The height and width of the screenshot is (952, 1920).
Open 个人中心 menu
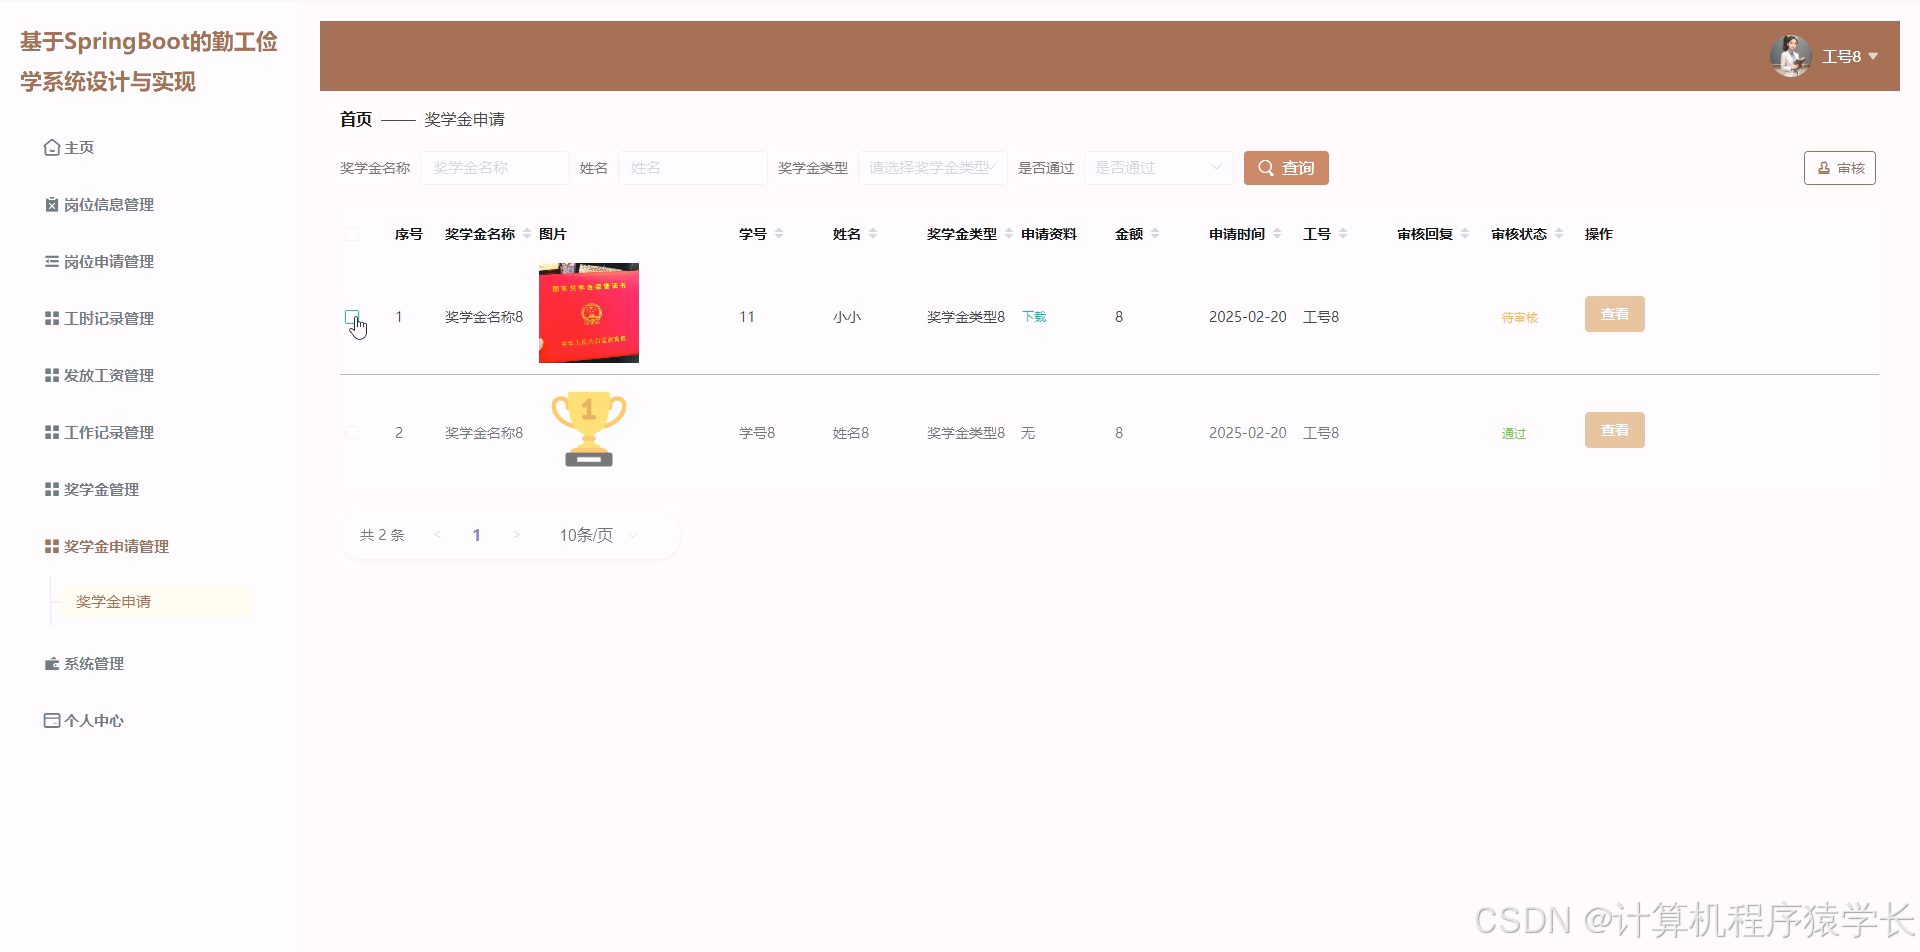point(94,721)
